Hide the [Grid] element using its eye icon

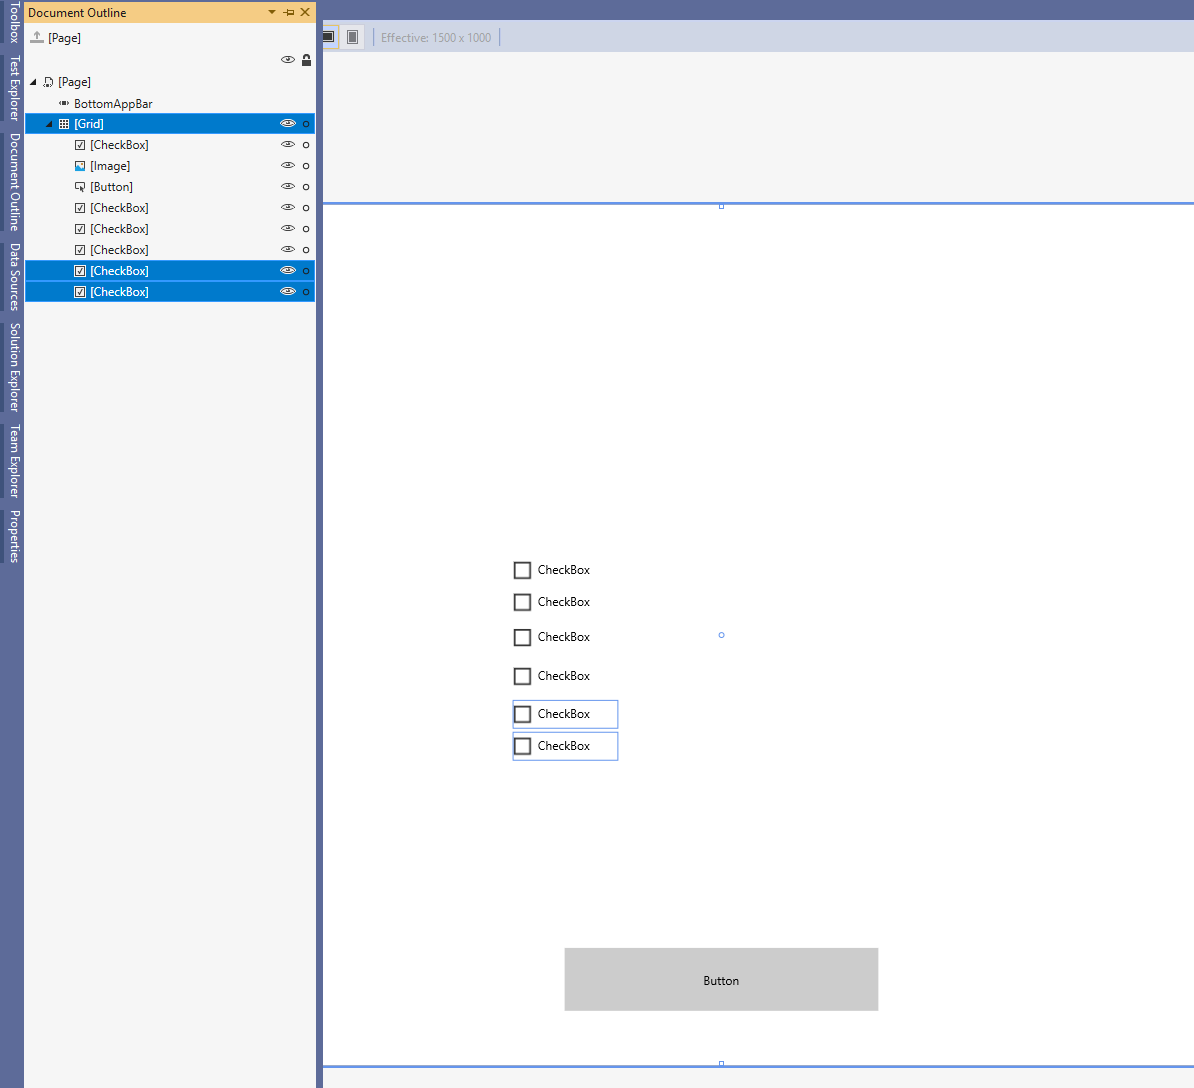(x=288, y=123)
